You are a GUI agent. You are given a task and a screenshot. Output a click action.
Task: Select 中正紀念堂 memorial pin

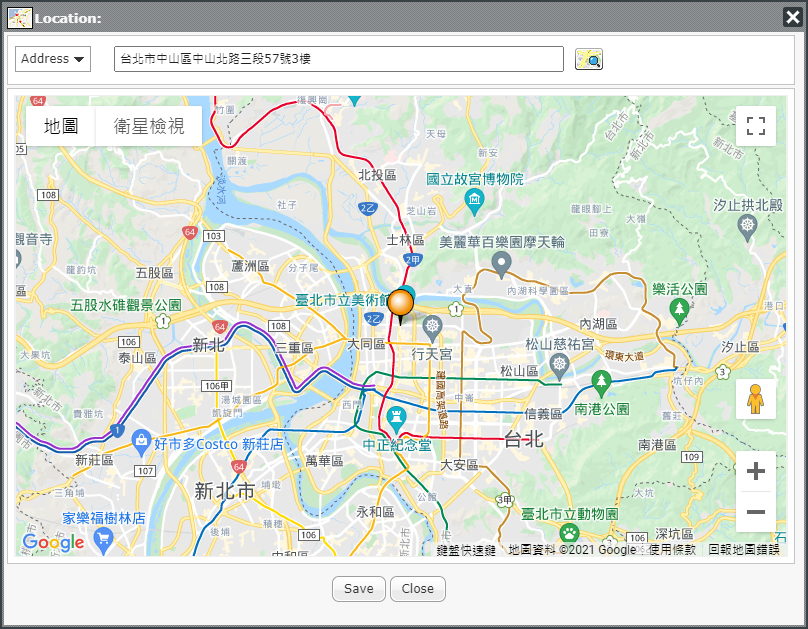396,420
